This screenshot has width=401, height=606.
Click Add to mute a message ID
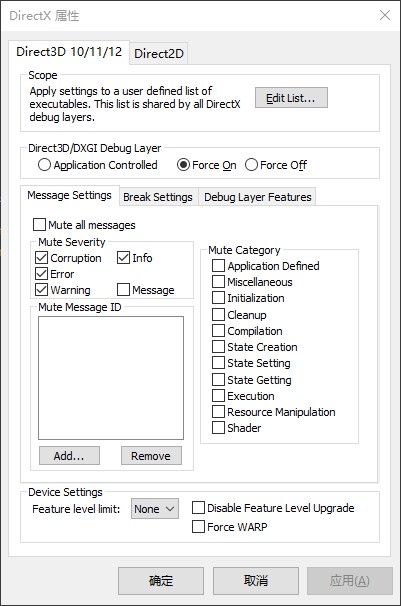pos(69,456)
